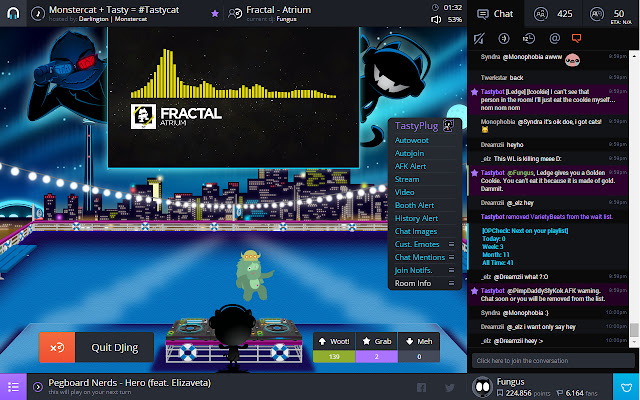Image resolution: width=640 pixels, height=400 pixels.
Task: Open DJ history icon beside Fractal - Atrium
Action: point(235,14)
